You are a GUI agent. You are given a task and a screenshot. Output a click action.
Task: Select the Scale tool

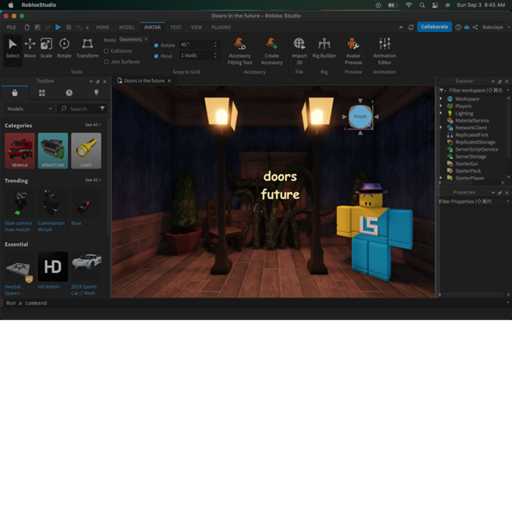coord(46,48)
